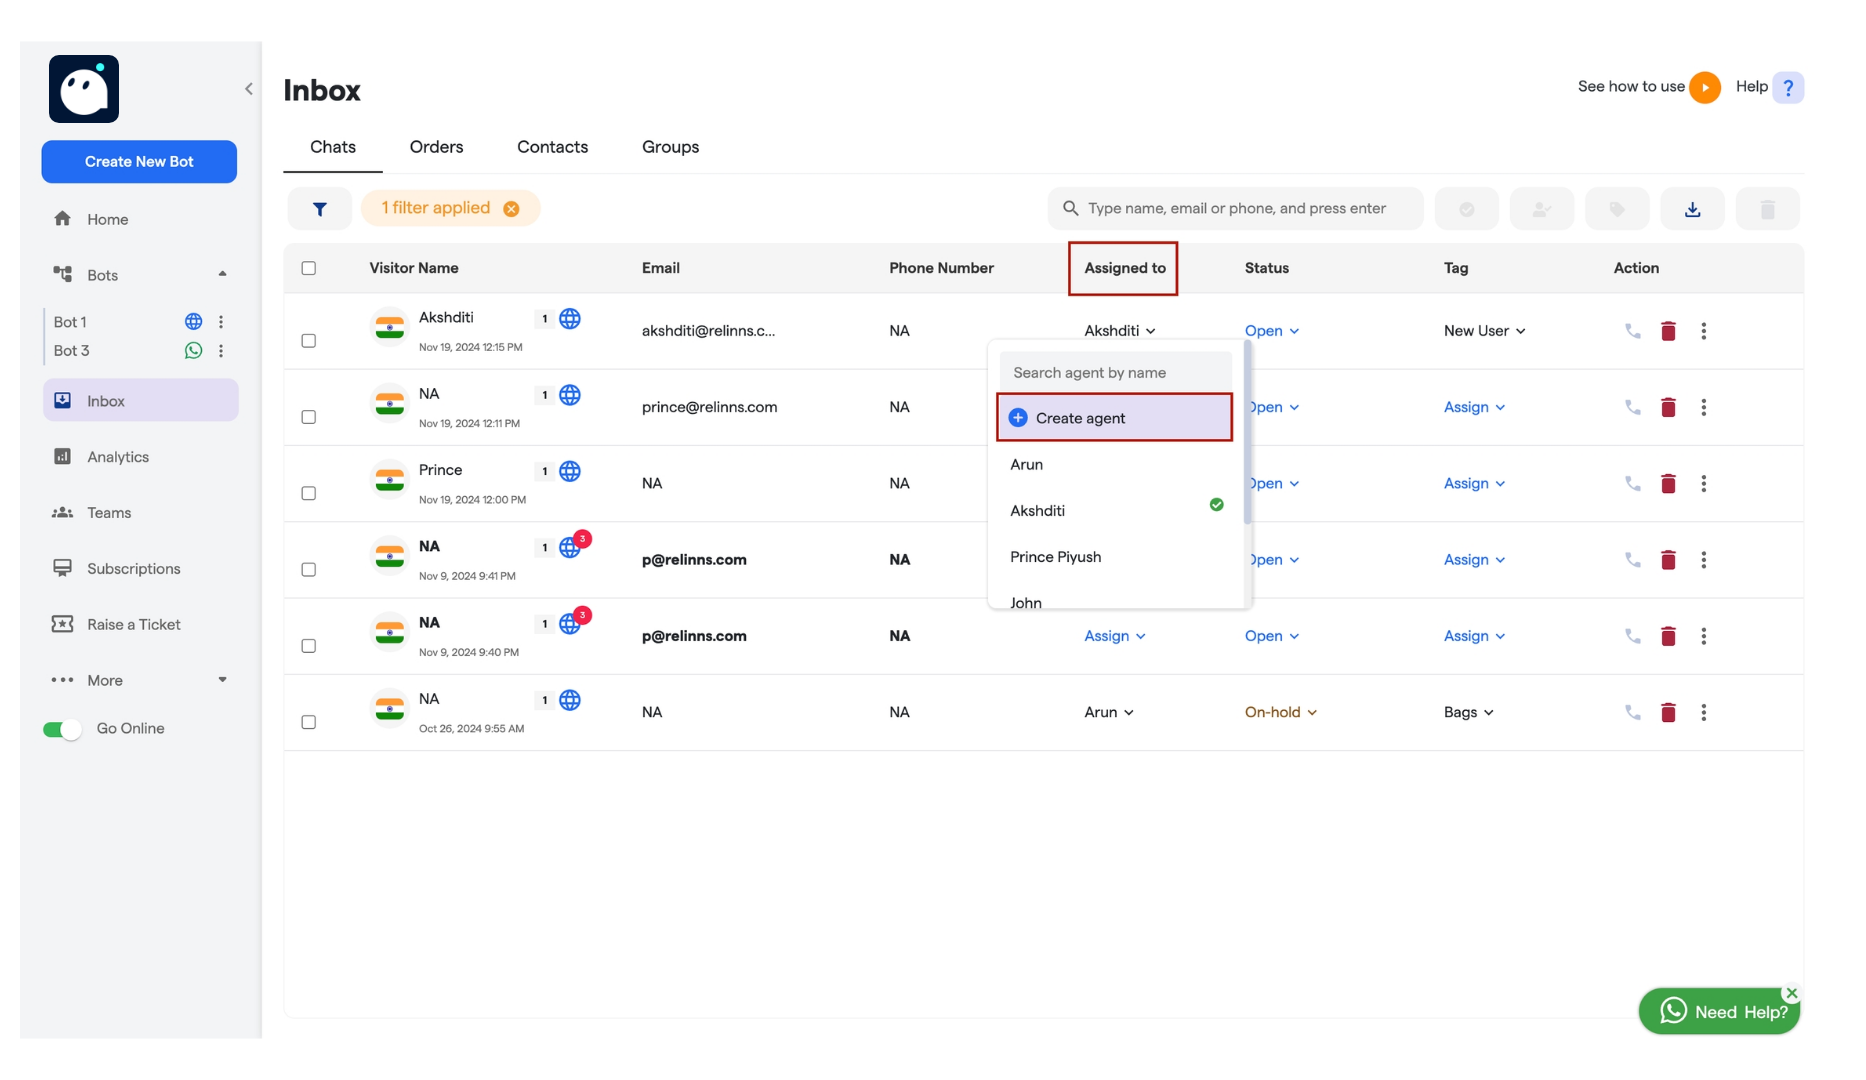Open the On-hold status dropdown
The width and height of the screenshot is (1866, 1080).
(1281, 712)
